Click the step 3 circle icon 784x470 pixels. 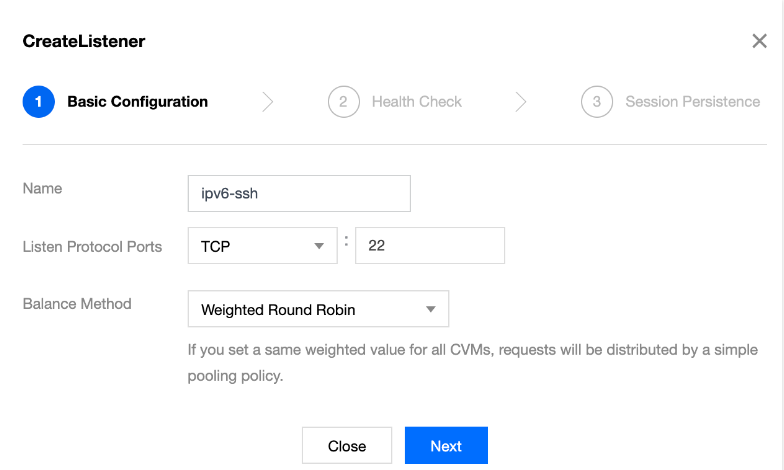point(597,102)
